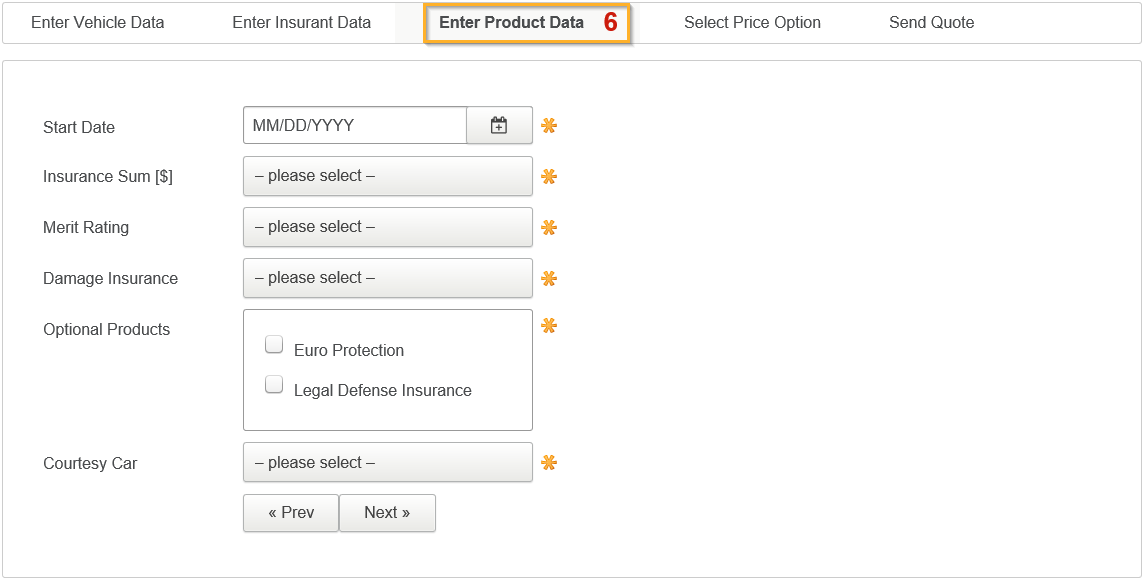Viewport: 1144px width, 580px height.
Task: Click the « Prev button
Action: (x=291, y=513)
